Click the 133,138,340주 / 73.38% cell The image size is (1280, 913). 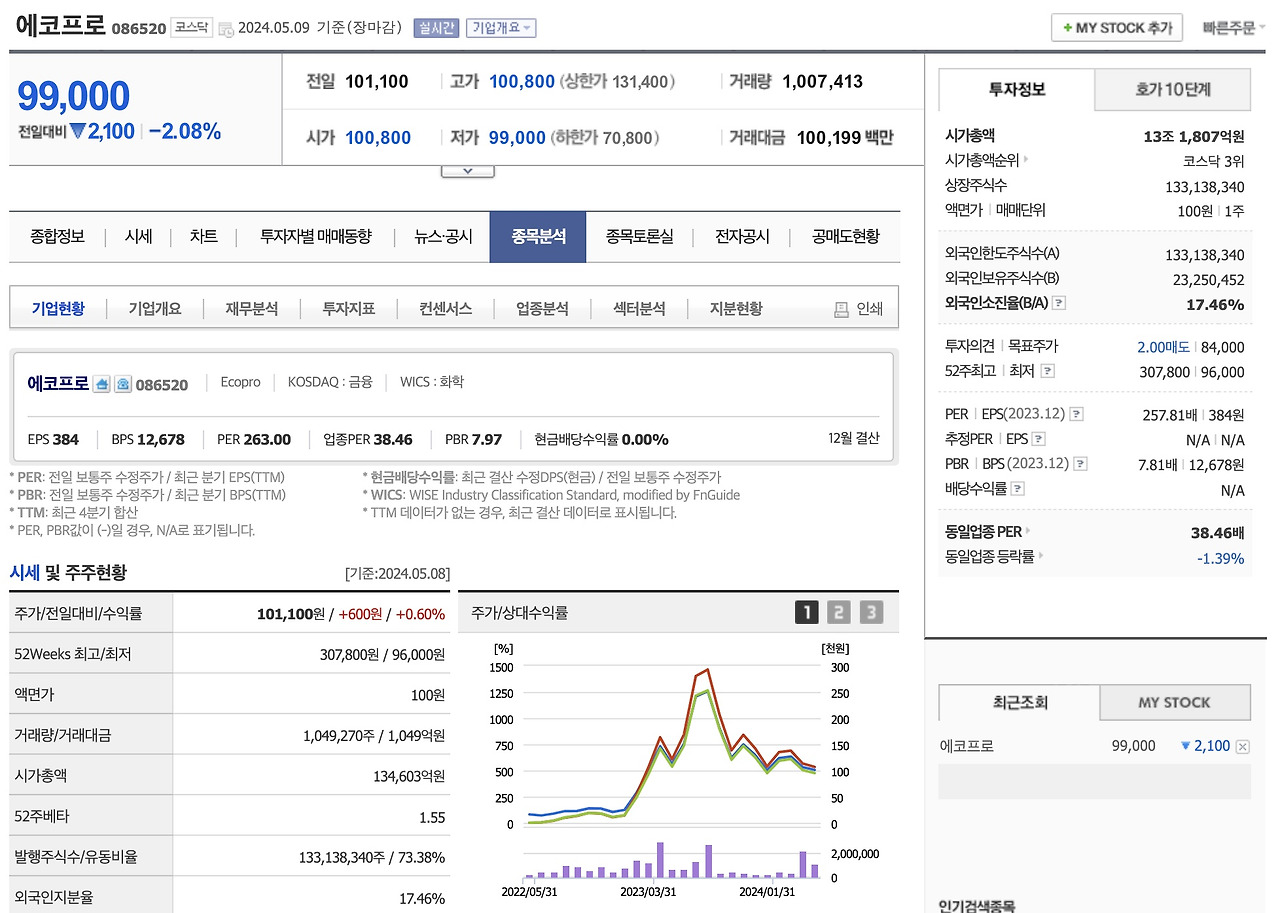click(x=372, y=857)
